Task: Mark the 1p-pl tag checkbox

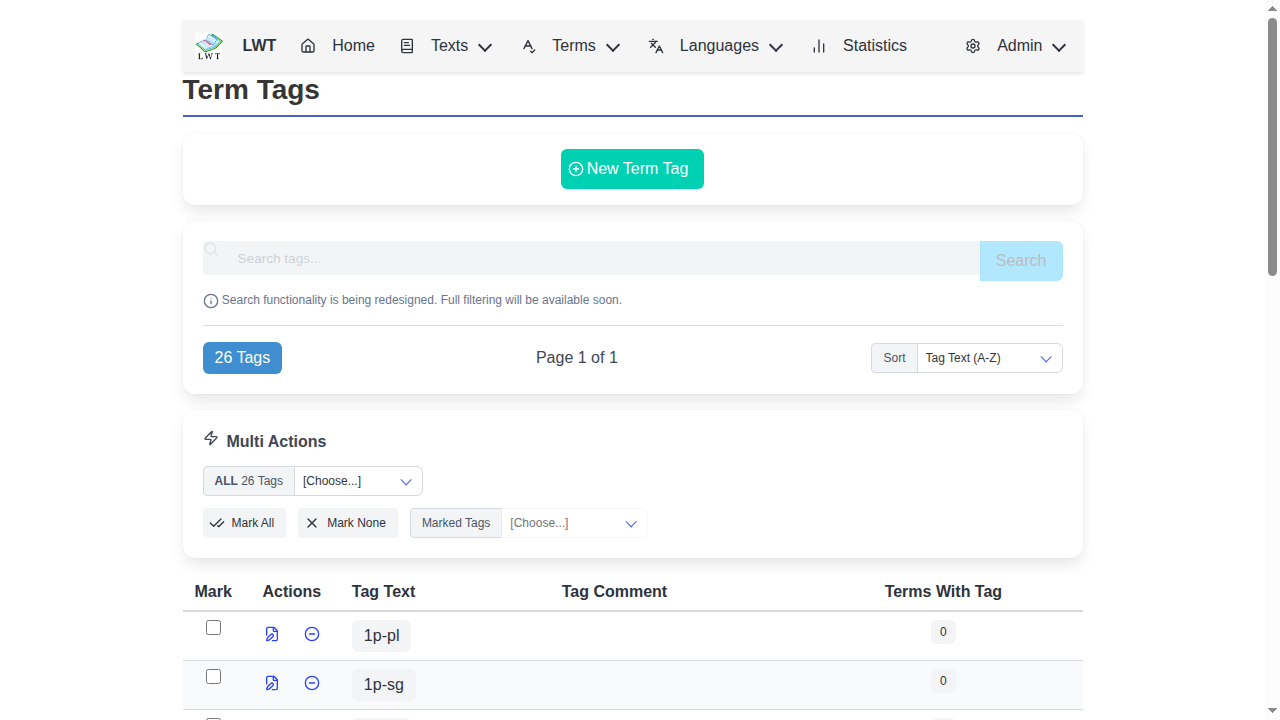Action: 213,628
